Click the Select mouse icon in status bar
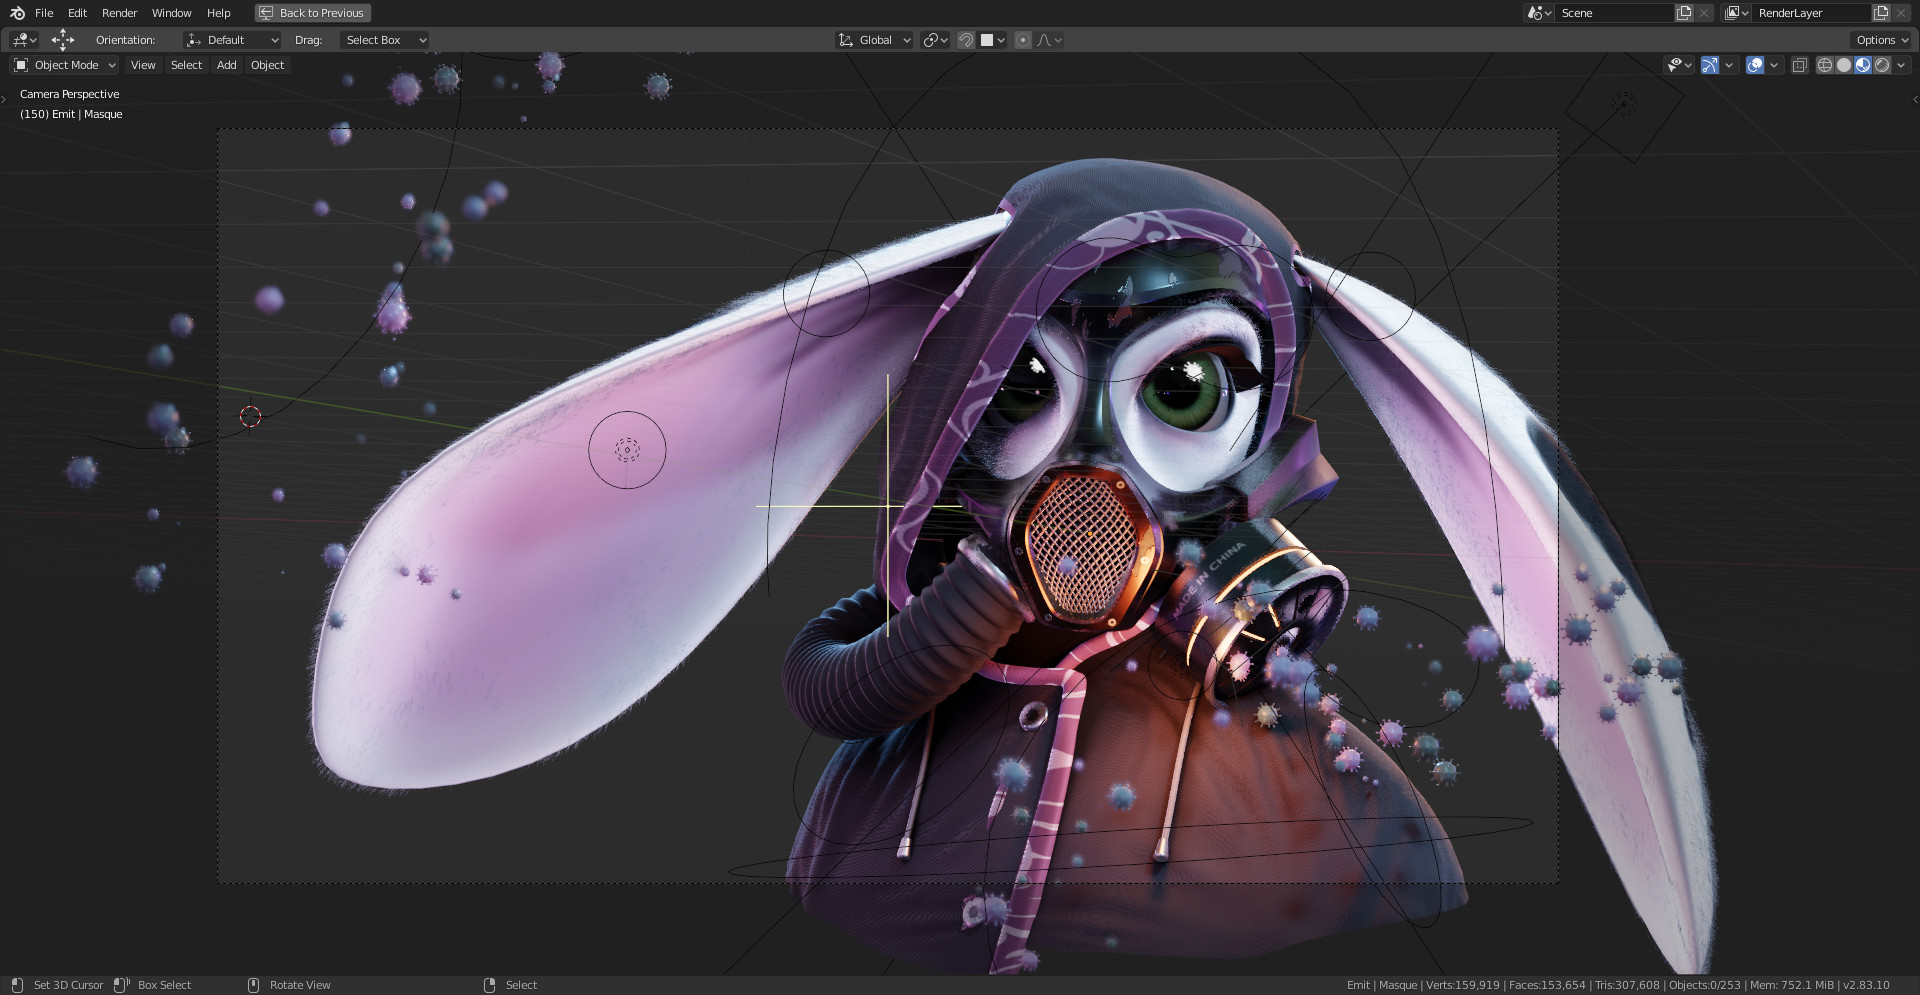Screen dimensions: 1920x995 point(489,985)
